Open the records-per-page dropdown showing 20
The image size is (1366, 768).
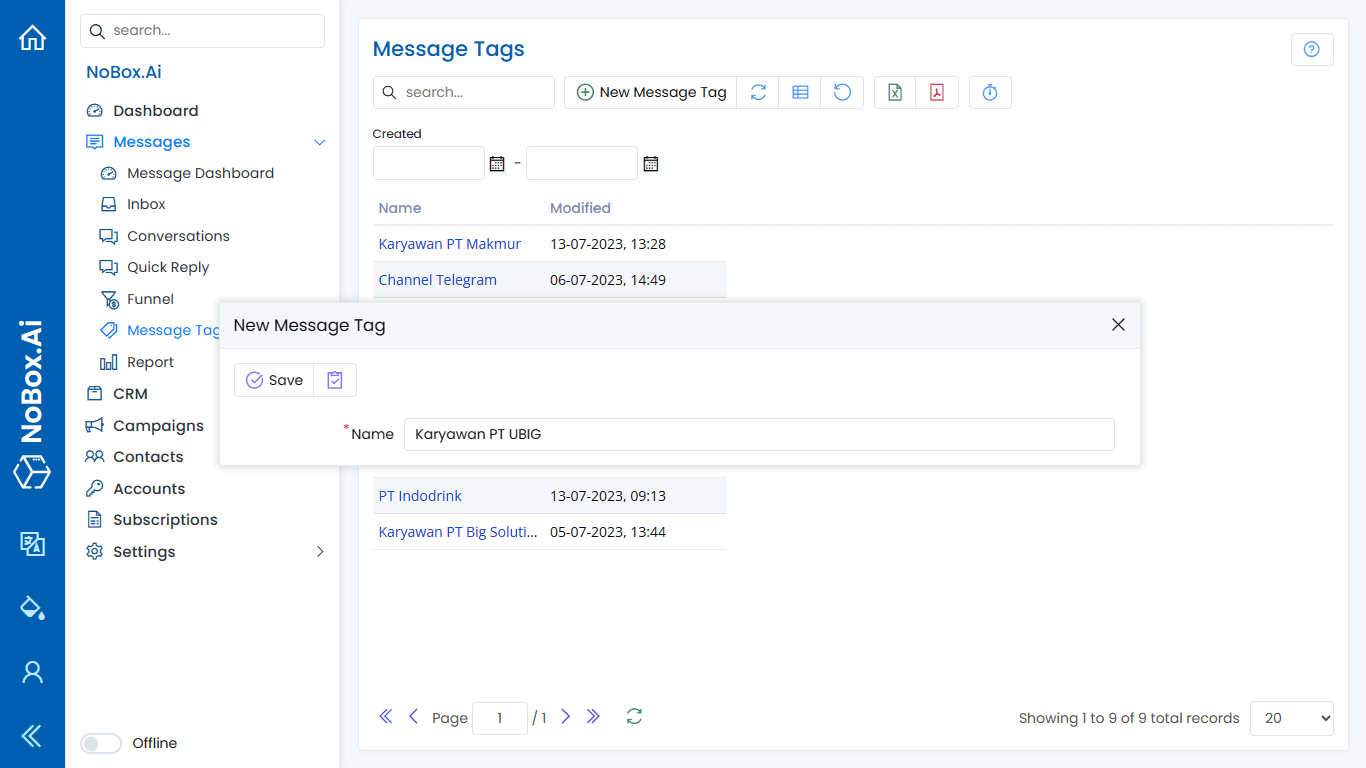(1291, 718)
